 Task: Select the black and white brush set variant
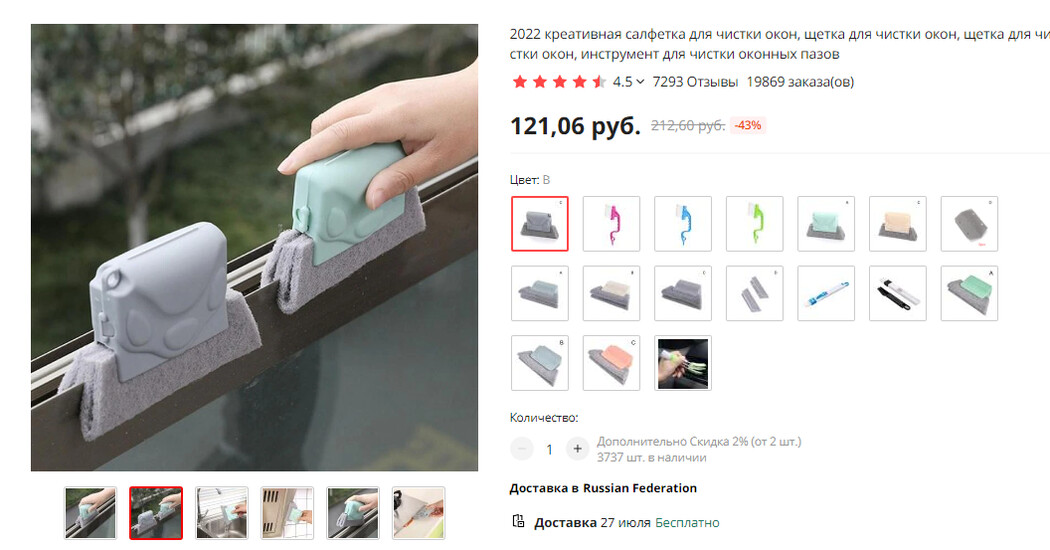click(x=898, y=293)
